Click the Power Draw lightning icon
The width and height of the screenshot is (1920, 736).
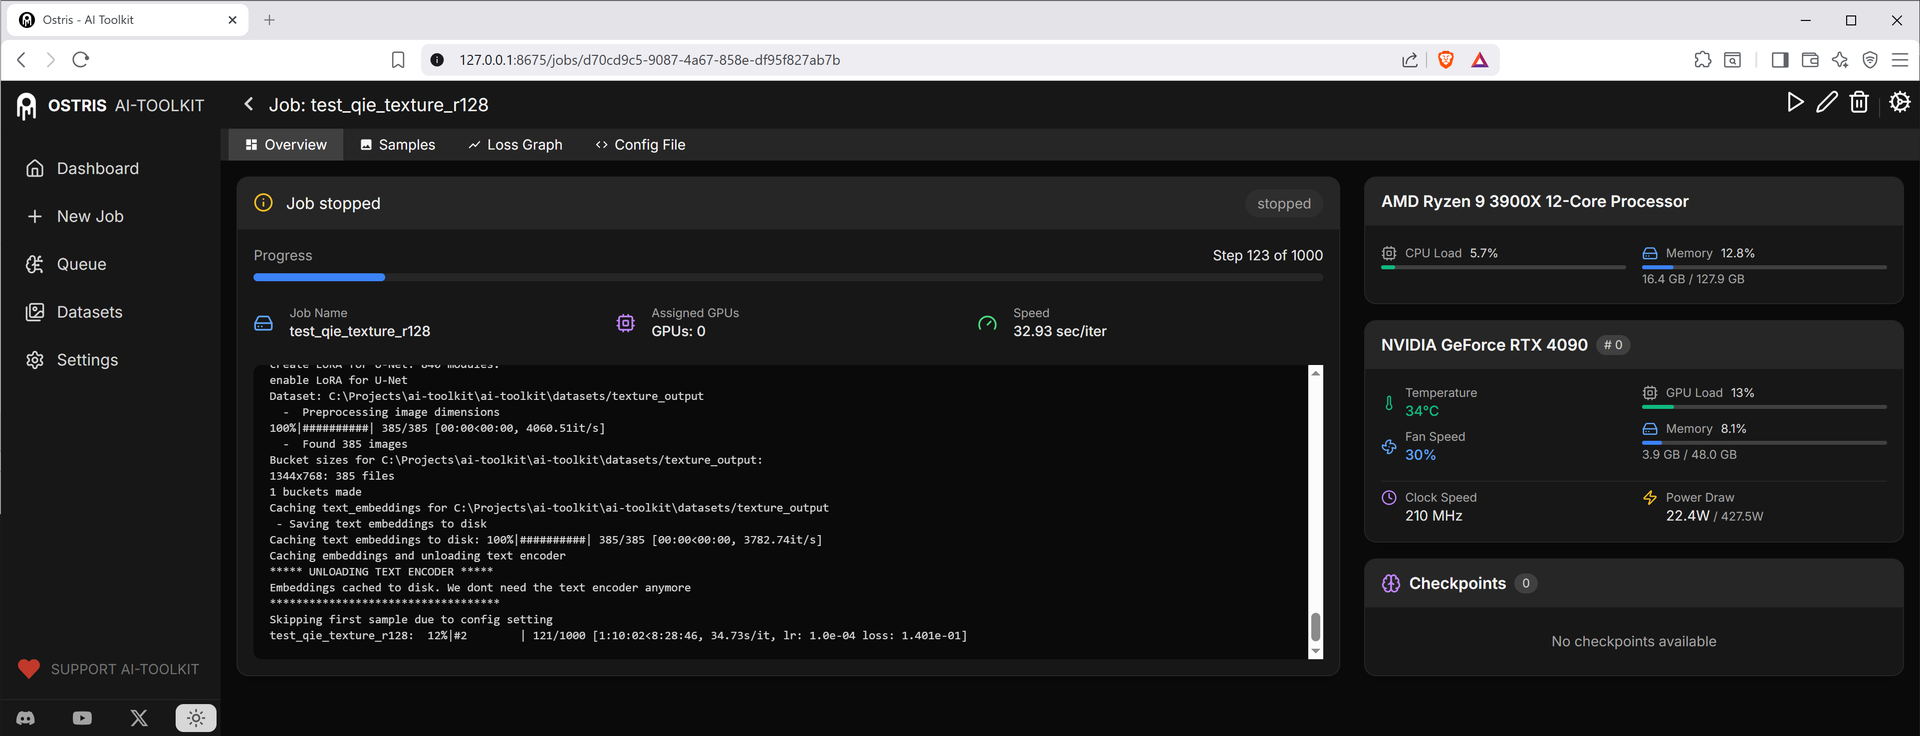(x=1650, y=498)
